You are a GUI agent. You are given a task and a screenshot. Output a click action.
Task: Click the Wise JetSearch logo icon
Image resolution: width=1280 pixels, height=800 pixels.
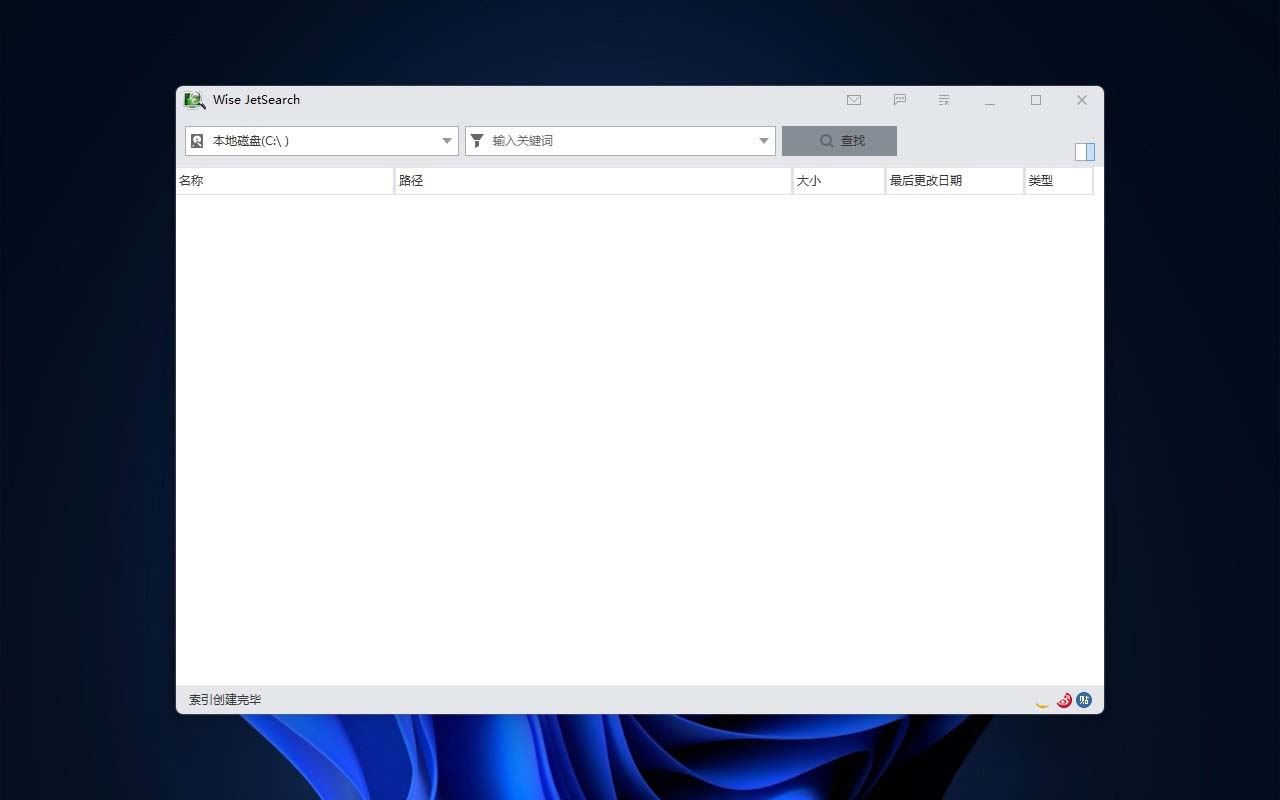click(195, 100)
